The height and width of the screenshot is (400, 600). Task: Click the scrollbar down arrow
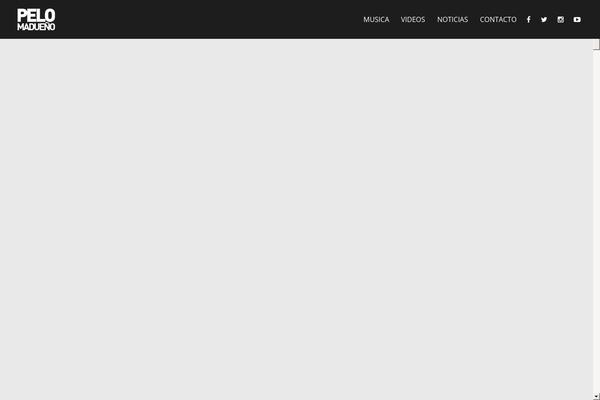596,397
